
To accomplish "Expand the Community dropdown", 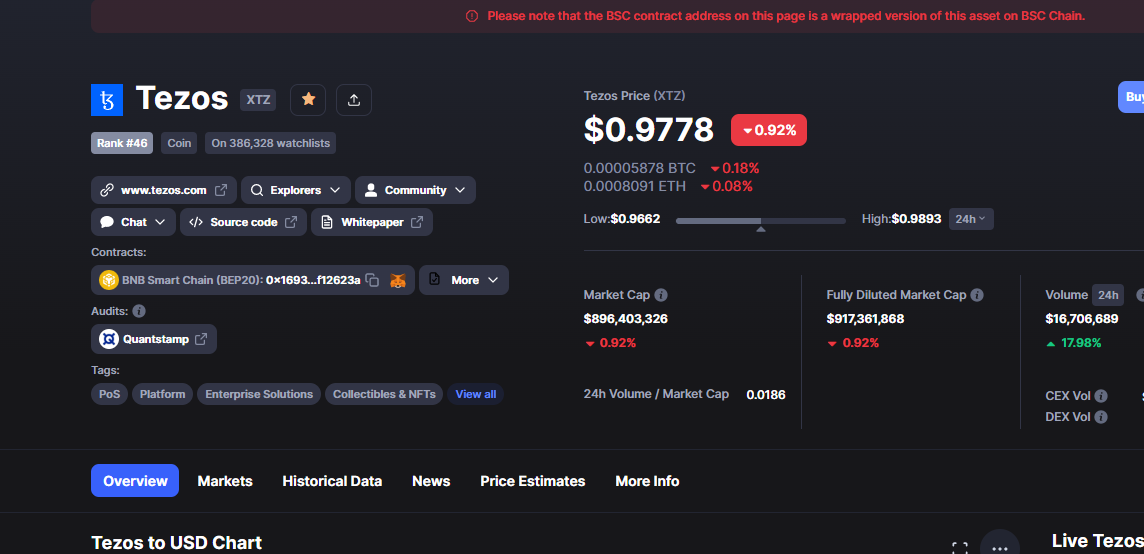I will pos(415,190).
